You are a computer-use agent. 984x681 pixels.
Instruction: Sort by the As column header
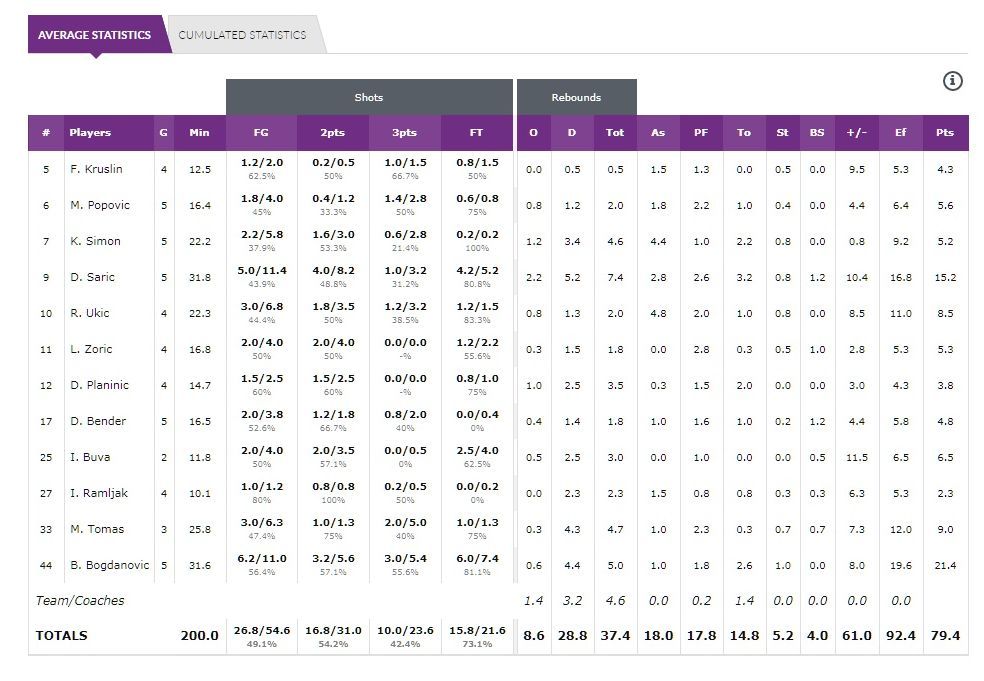pos(657,133)
